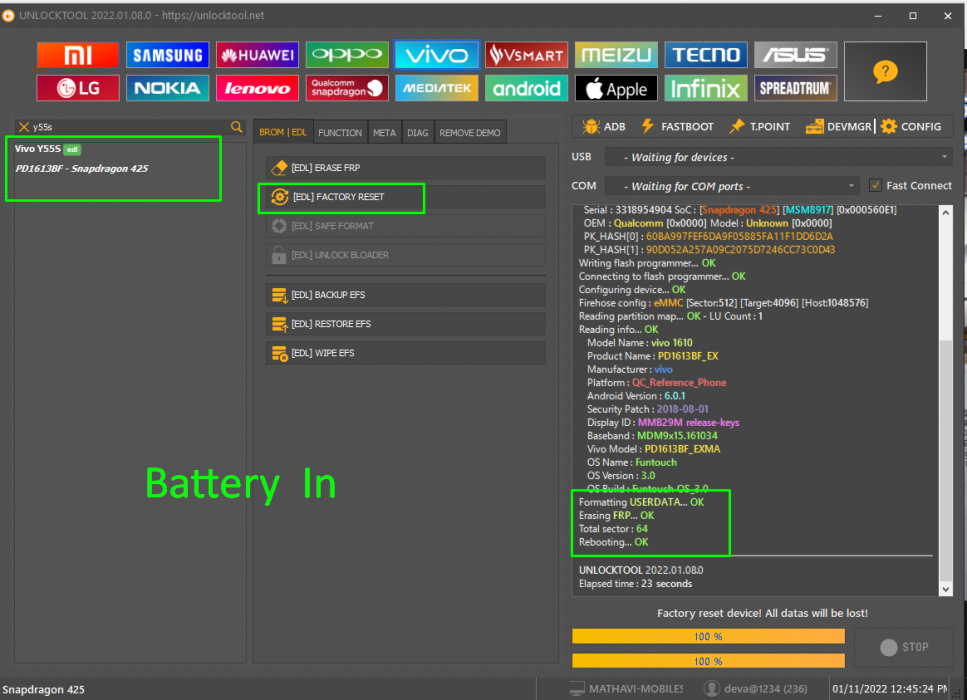Image resolution: width=967 pixels, height=700 pixels.
Task: Click the STOP button
Action: [x=904, y=647]
